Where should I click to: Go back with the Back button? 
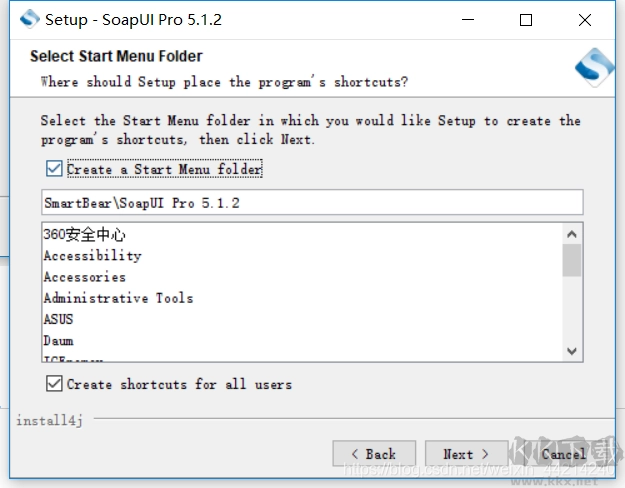click(x=373, y=454)
